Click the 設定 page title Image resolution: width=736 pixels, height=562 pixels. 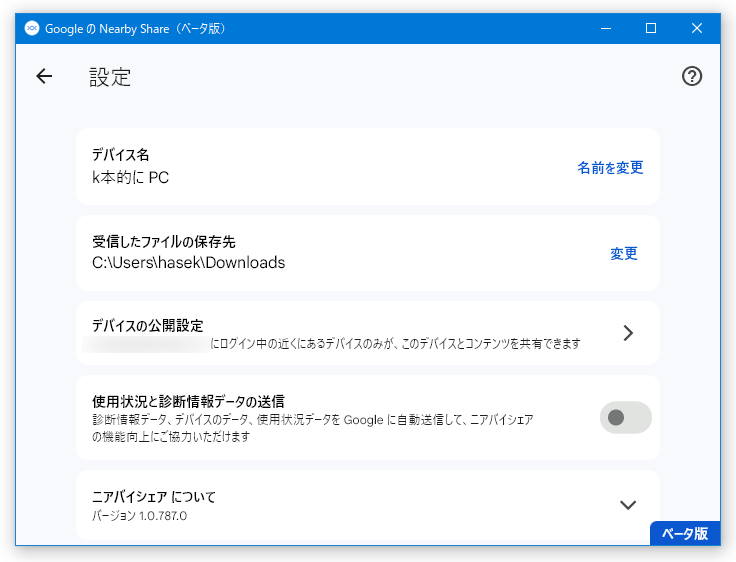[x=110, y=77]
